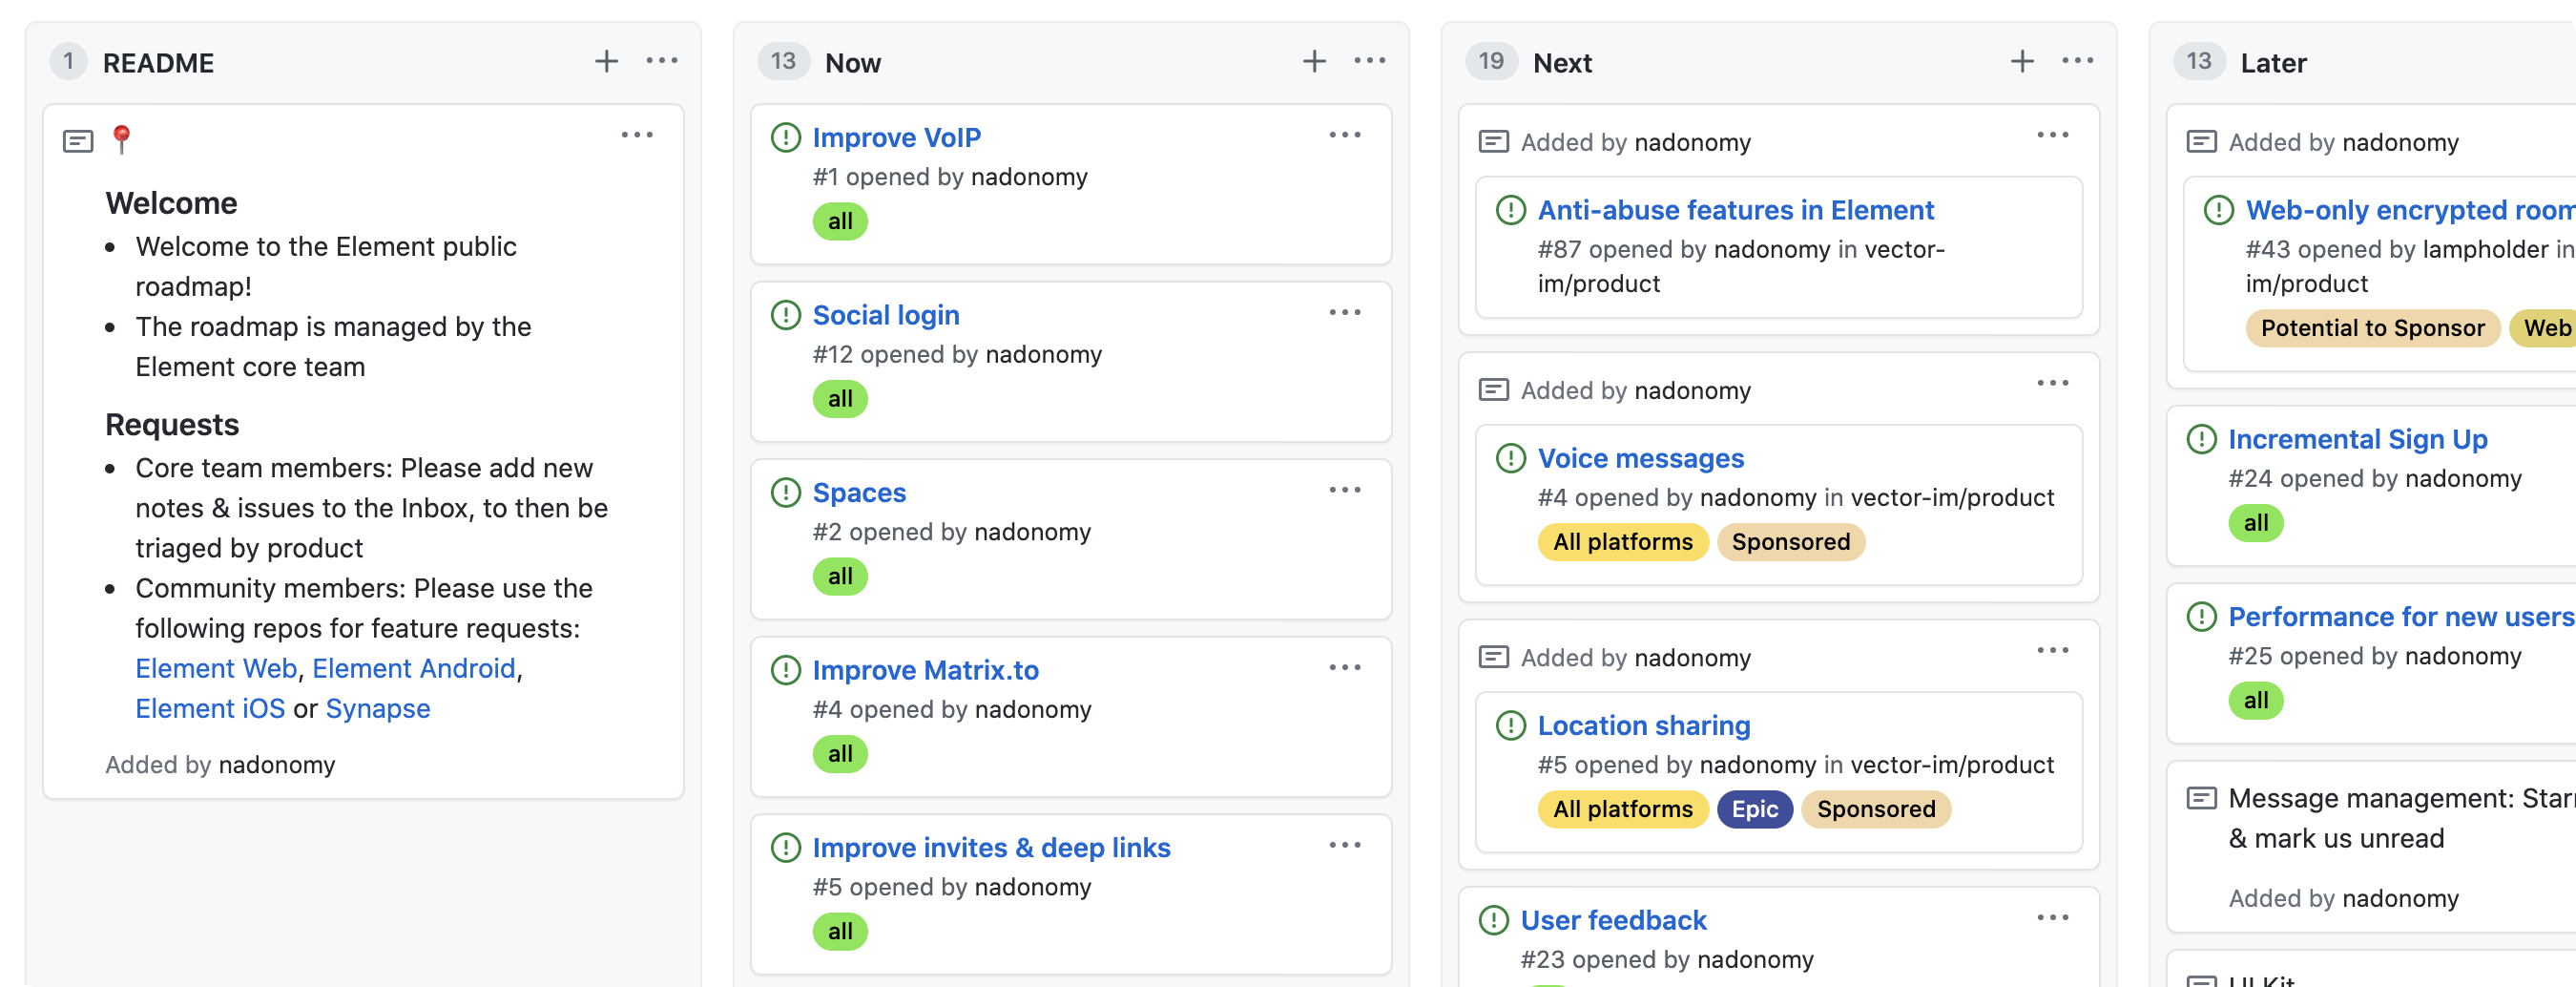Click the open issue icon on Social login

[x=786, y=315]
